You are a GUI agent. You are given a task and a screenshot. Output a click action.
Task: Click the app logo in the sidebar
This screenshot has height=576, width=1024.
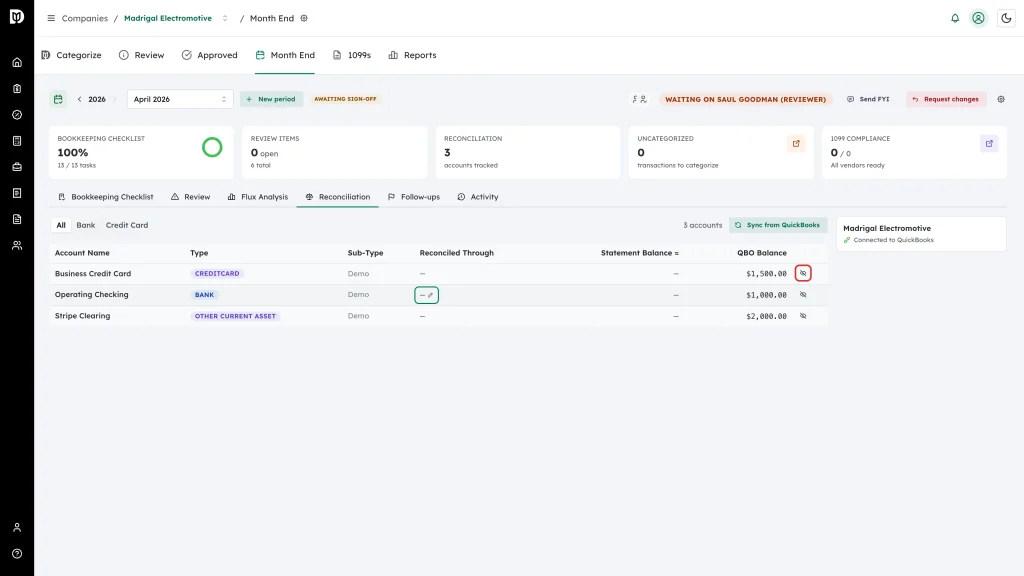coord(17,17)
